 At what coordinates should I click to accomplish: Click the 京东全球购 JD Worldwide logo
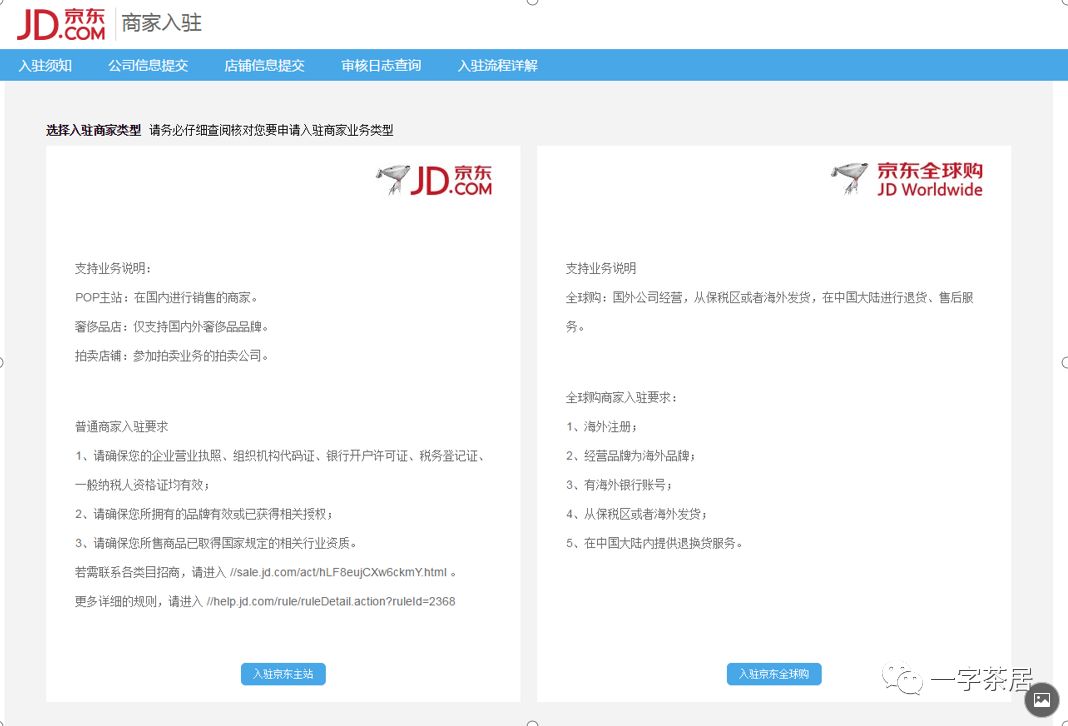point(907,179)
